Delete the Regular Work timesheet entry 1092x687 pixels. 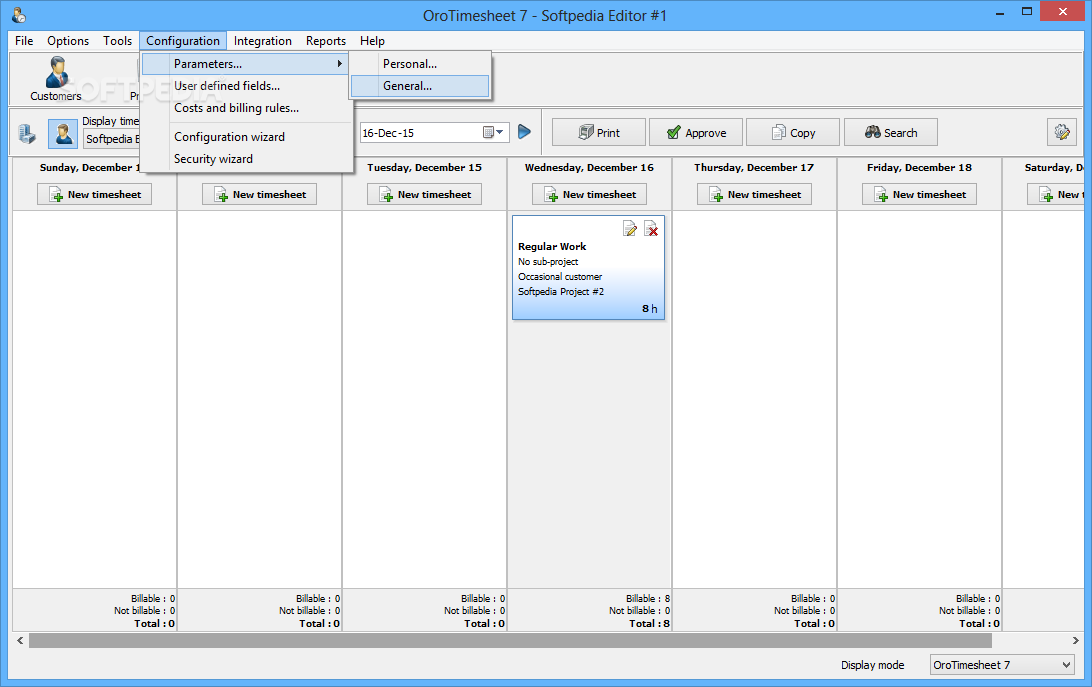651,229
